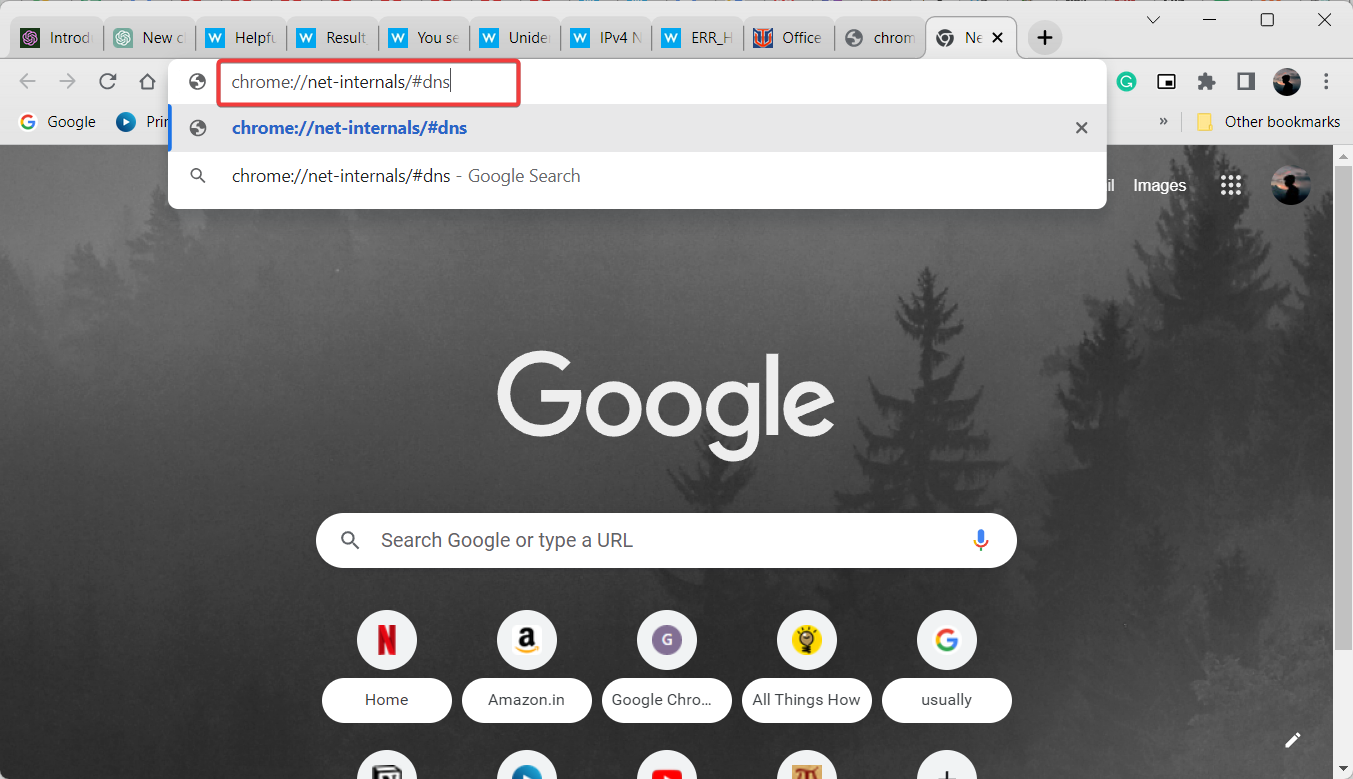Switch to the Office tab
The image size is (1353, 779).
coord(788,38)
